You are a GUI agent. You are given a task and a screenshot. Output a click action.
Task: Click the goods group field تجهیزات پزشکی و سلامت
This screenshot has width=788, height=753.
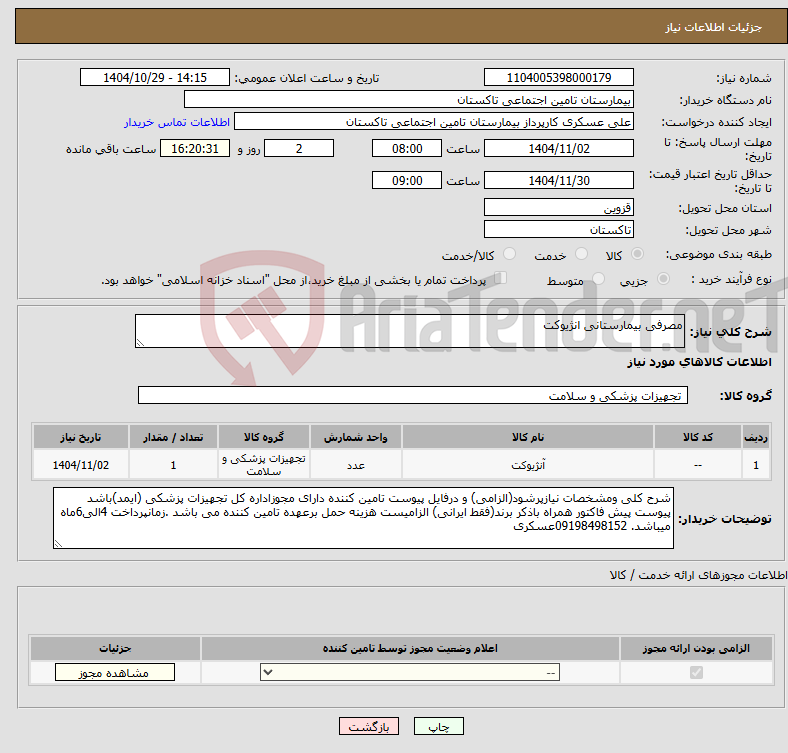click(413, 395)
